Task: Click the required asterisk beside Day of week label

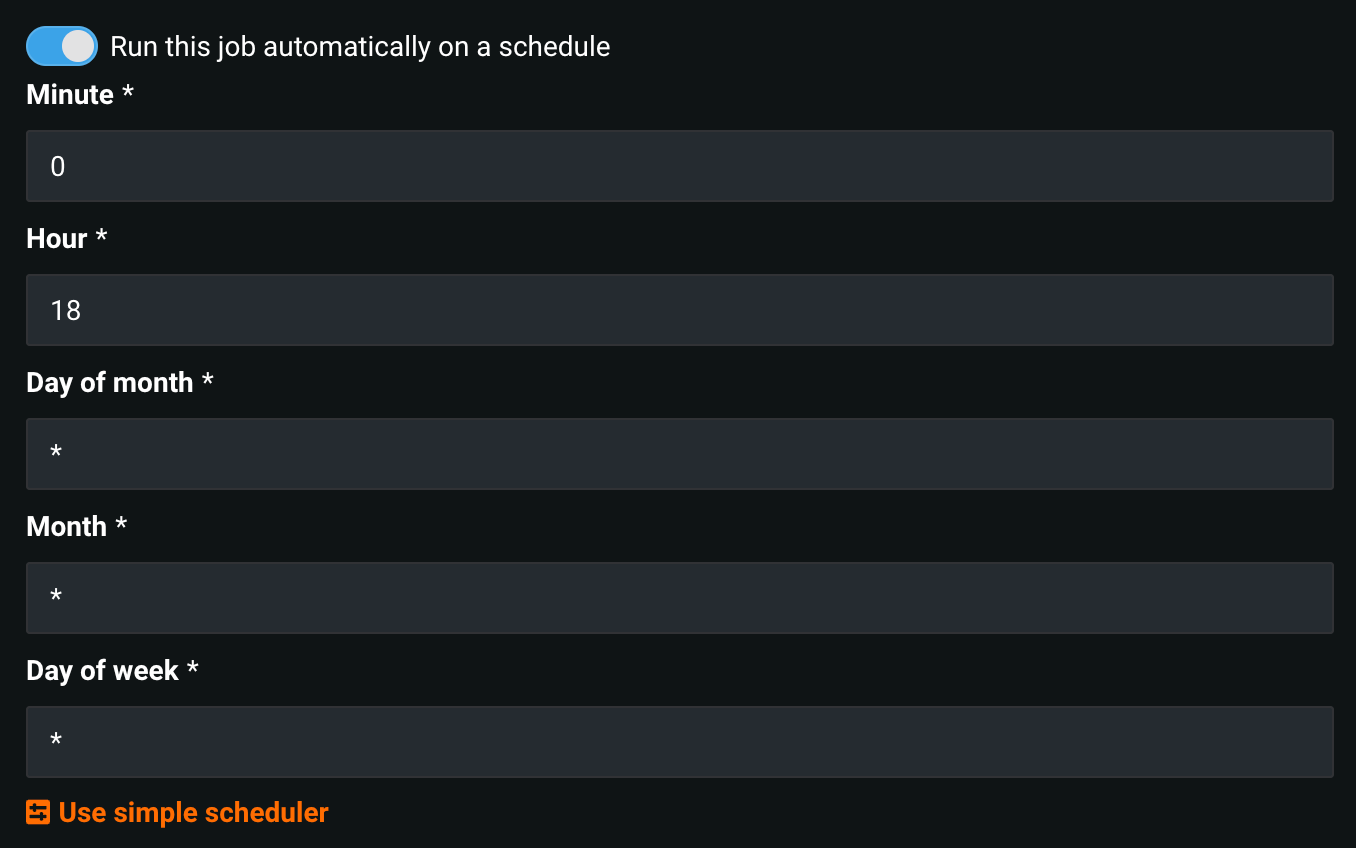Action: click(192, 668)
